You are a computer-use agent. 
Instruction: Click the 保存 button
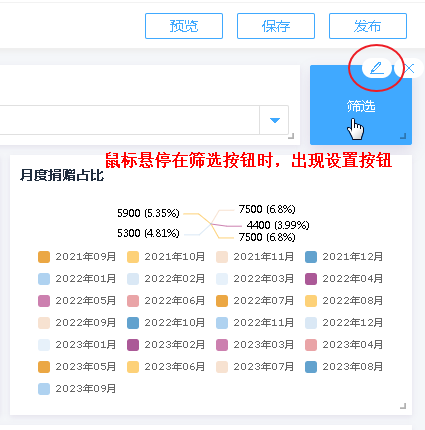(x=276, y=26)
